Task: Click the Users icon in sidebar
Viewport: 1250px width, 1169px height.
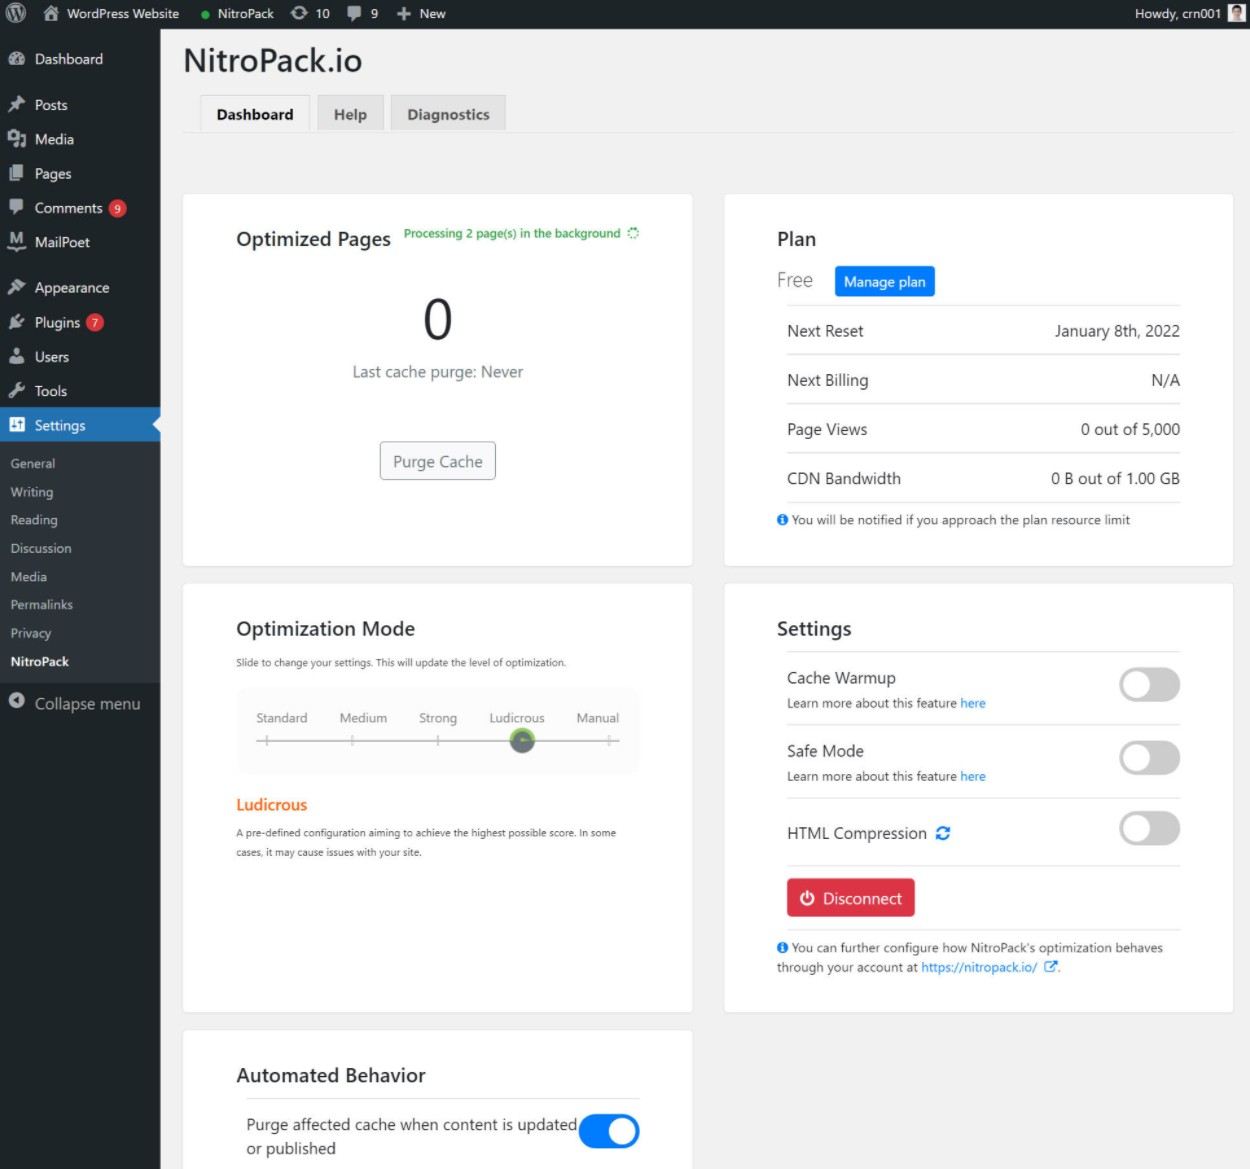Action: 16,356
